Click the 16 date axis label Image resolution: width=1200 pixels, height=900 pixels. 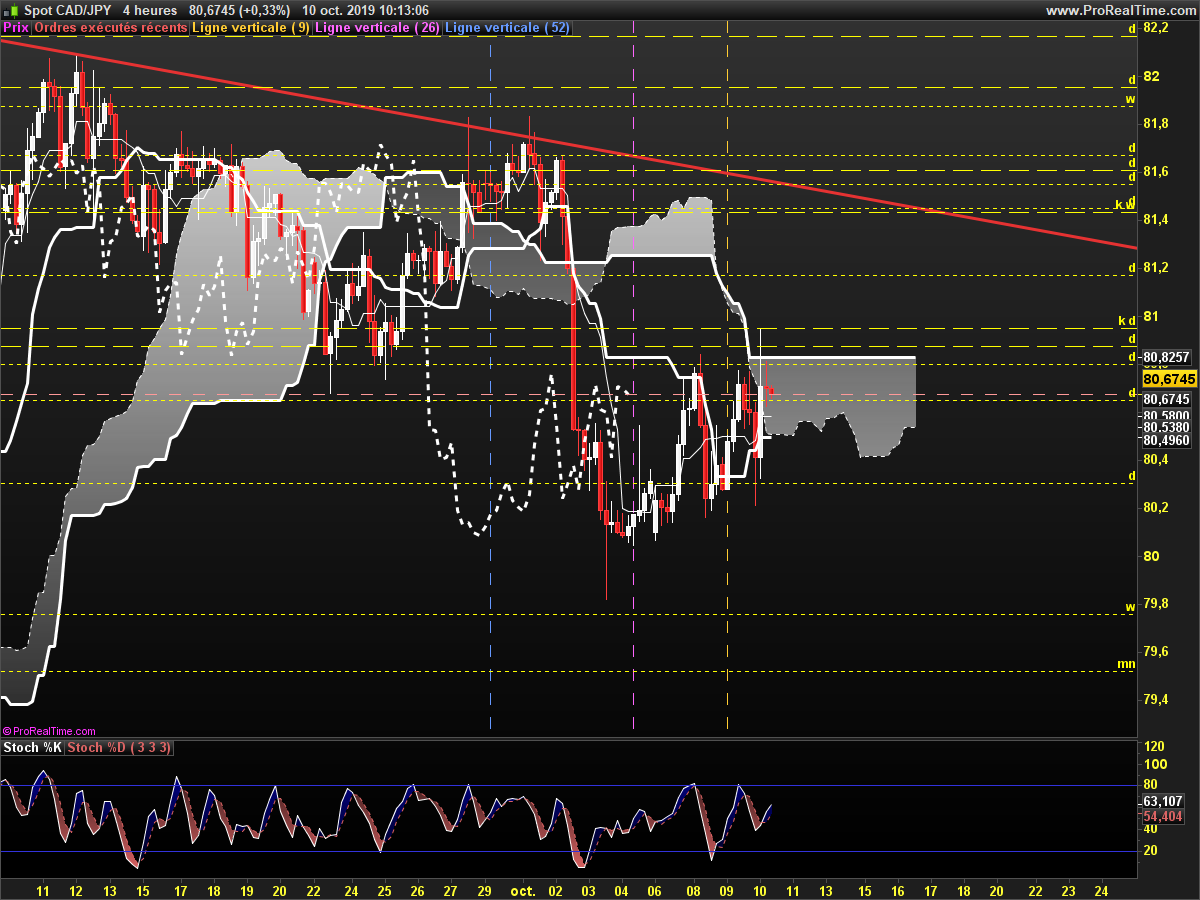[x=896, y=889]
